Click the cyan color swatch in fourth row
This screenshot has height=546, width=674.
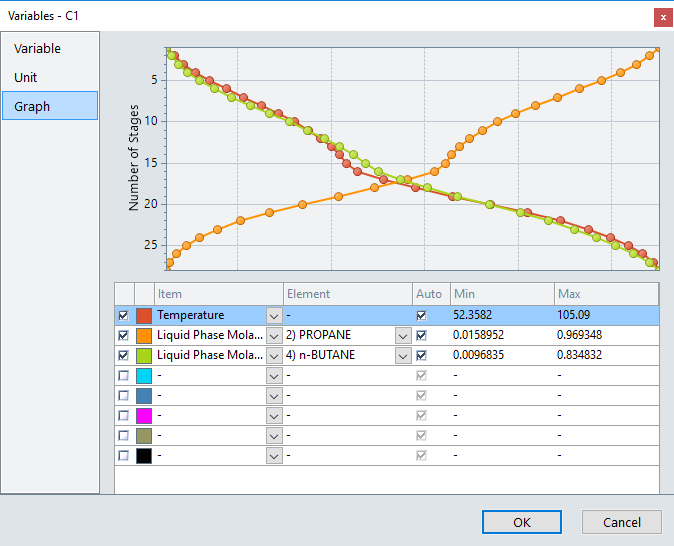tap(144, 375)
